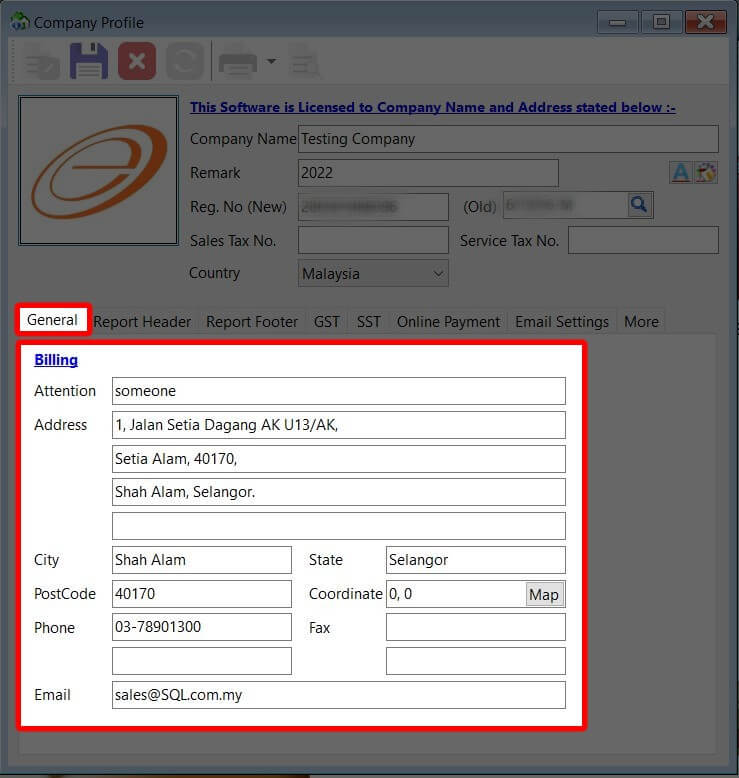Select the General tab
This screenshot has height=778, width=739.
tap(53, 320)
